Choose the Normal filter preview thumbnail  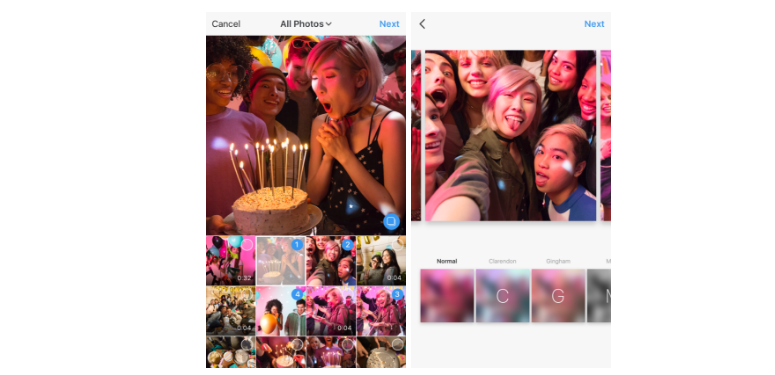tap(447, 295)
